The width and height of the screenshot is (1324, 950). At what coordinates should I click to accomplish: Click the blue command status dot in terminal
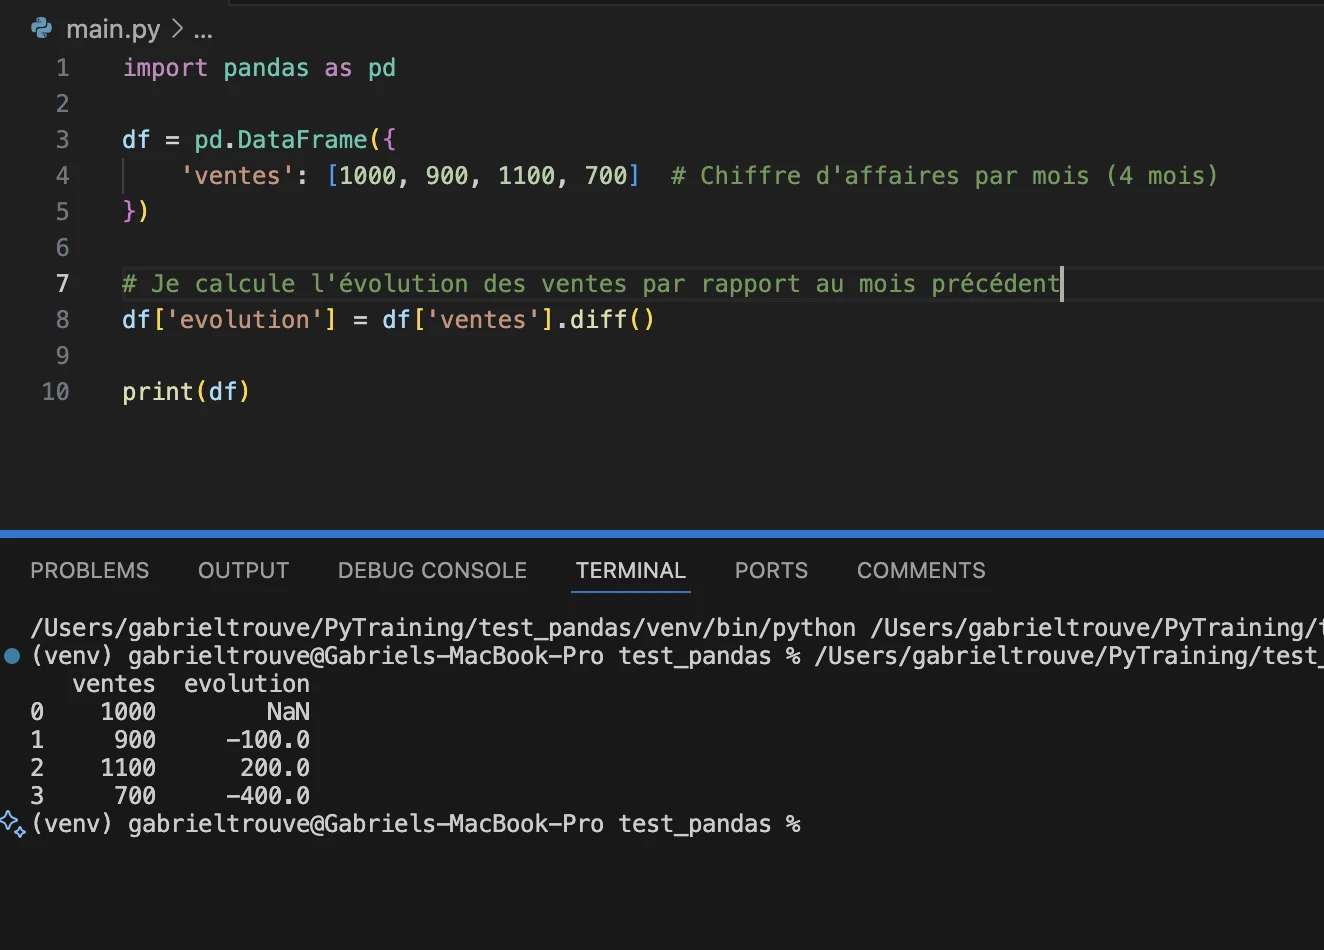click(12, 657)
